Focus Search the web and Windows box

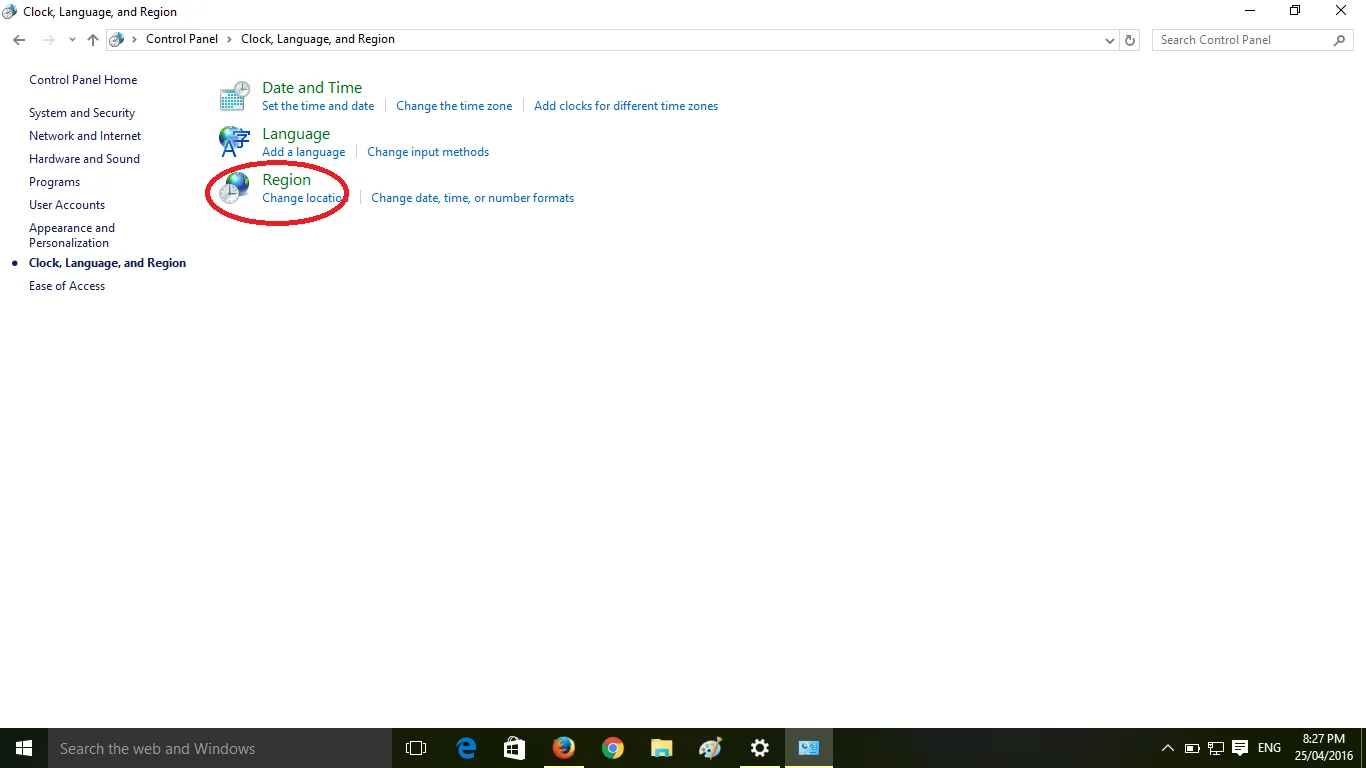220,748
